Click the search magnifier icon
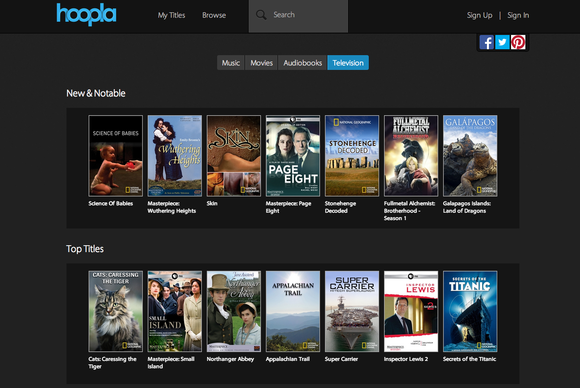This screenshot has height=388, width=580. click(x=261, y=15)
